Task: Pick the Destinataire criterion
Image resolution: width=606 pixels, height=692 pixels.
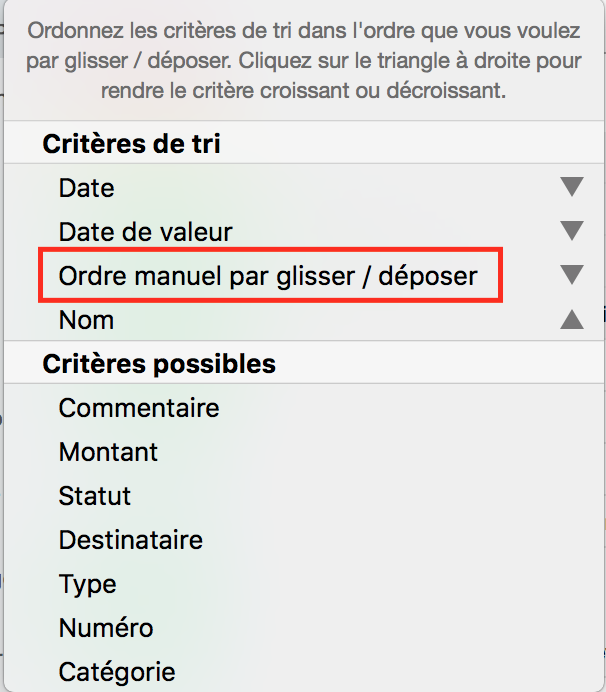Action: point(131,540)
